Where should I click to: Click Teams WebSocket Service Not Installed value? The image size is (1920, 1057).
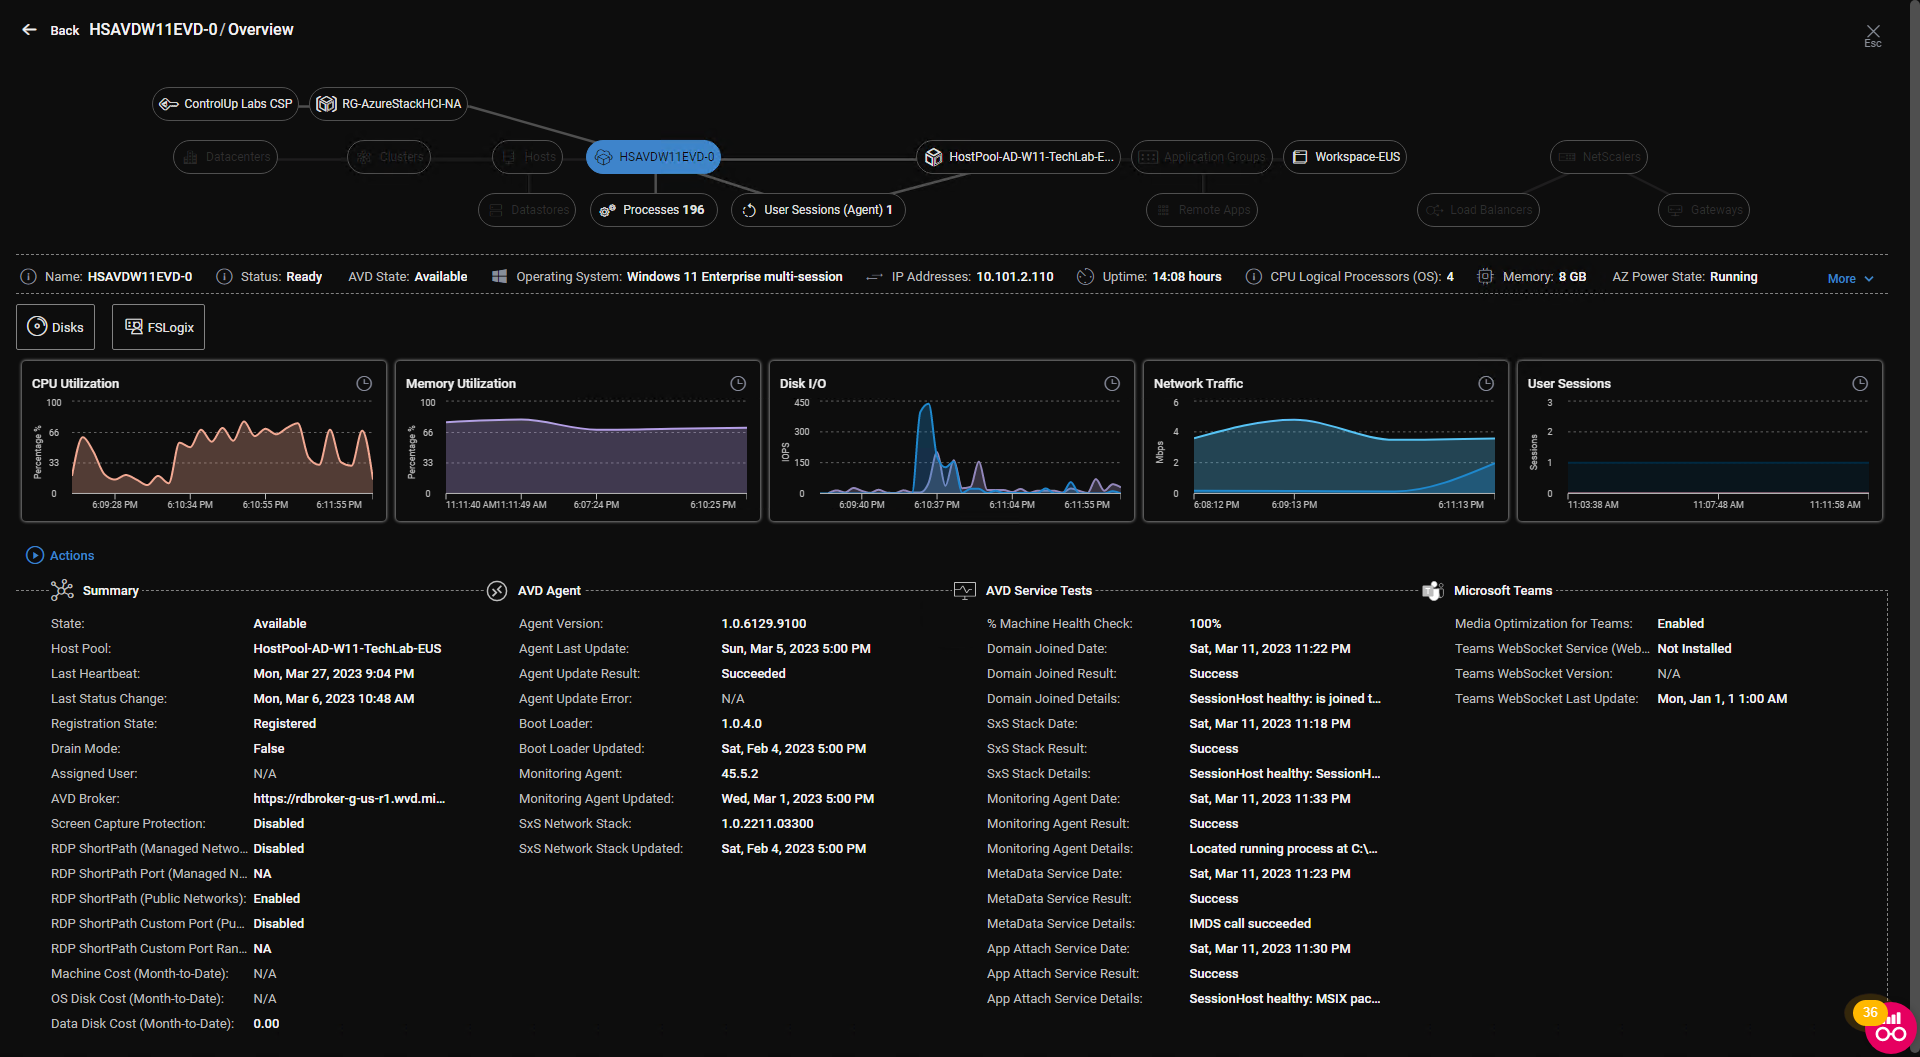tap(1694, 649)
